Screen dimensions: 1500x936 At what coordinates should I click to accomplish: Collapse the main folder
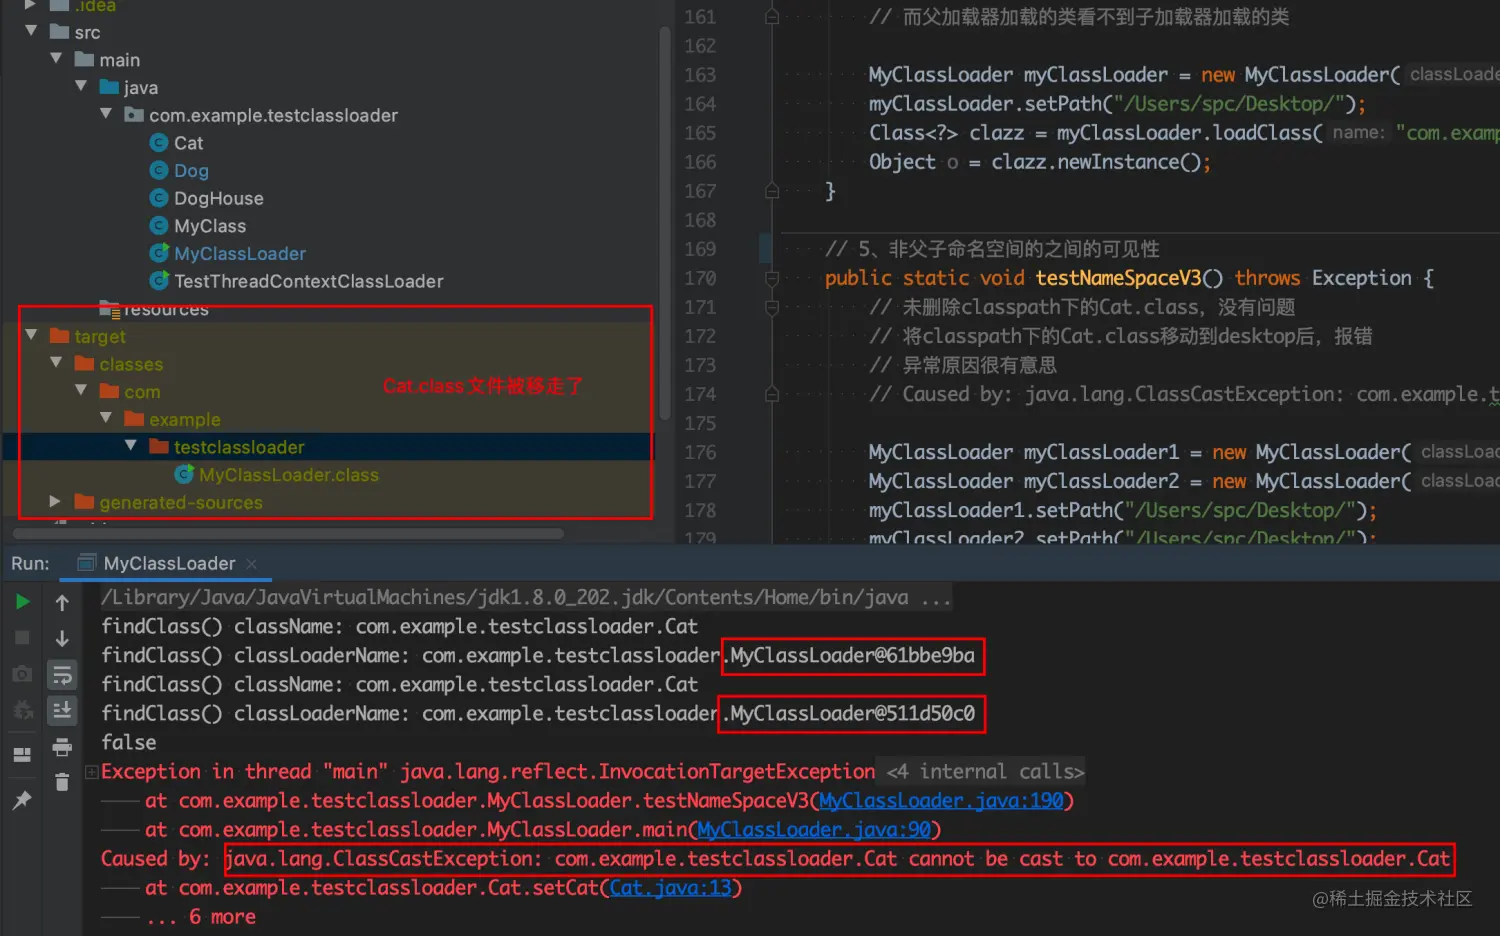pyautogui.click(x=57, y=59)
